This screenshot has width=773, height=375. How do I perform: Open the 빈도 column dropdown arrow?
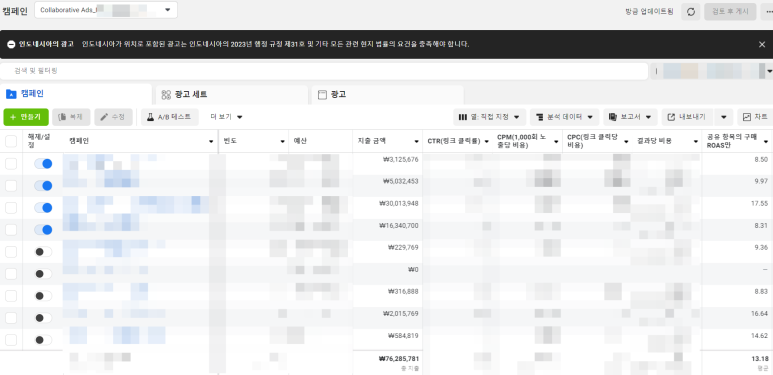[282, 141]
